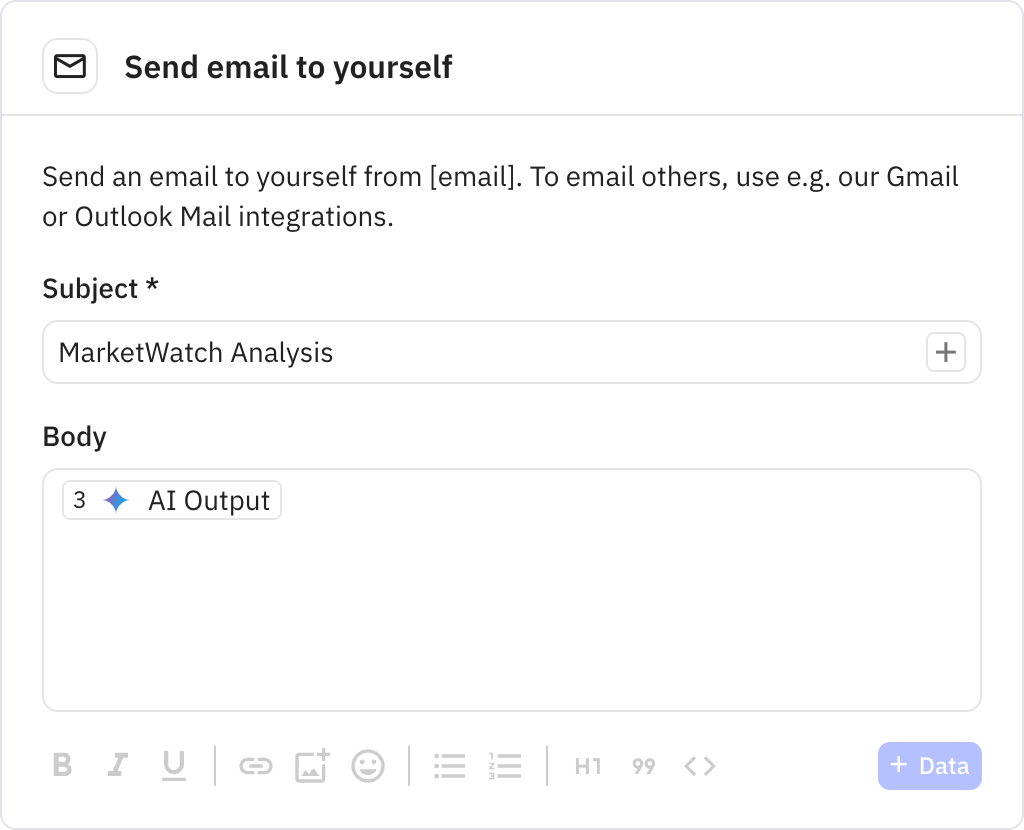Open the code formatting option
The width and height of the screenshot is (1024, 830).
(x=699, y=766)
